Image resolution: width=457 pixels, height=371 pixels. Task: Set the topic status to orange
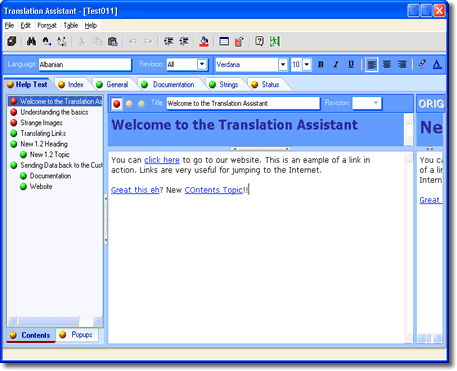point(129,104)
